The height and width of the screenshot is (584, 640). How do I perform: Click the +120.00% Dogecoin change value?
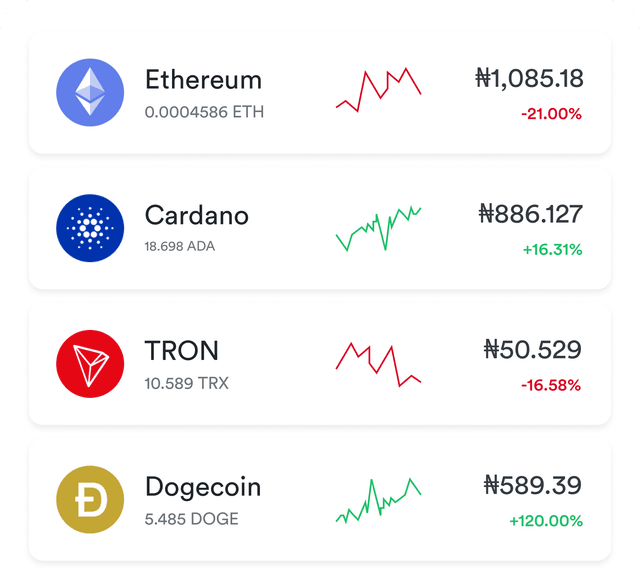coord(545,521)
